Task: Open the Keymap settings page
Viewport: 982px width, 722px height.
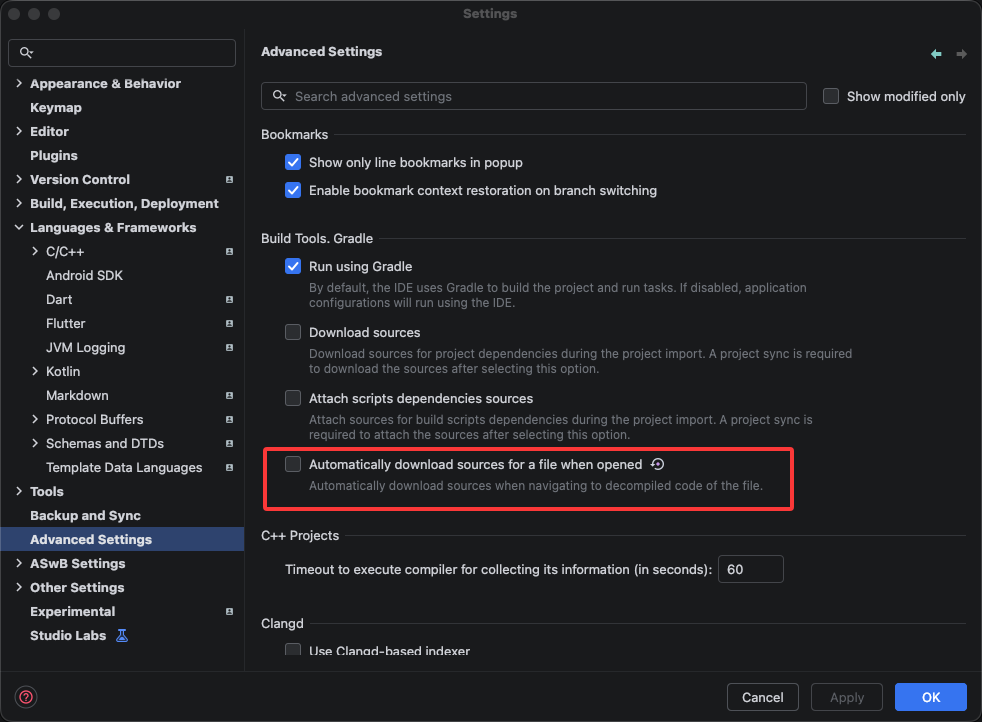Action: pyautogui.click(x=56, y=108)
